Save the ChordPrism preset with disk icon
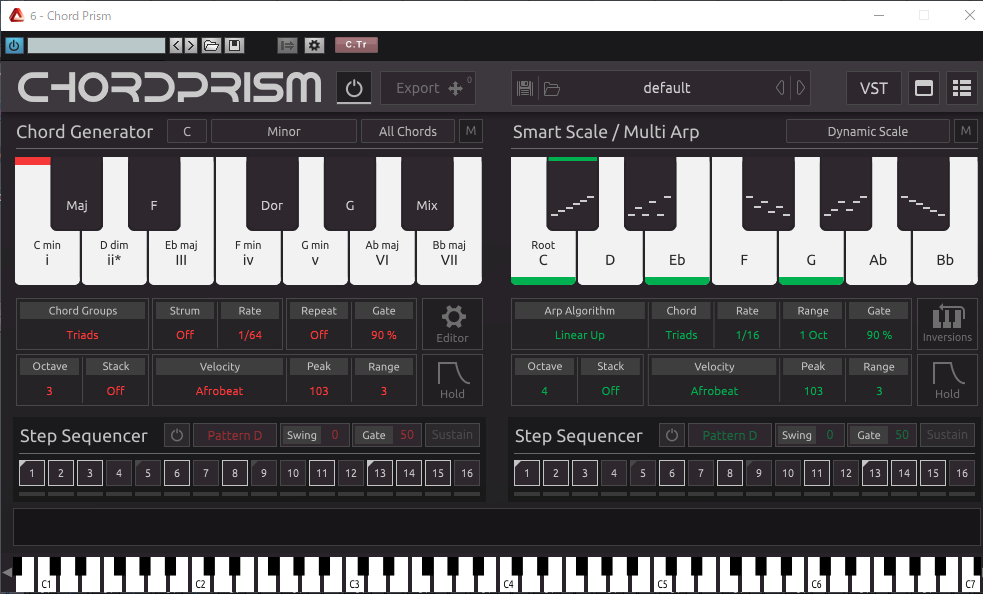Screen dimensions: 983x594 (x=525, y=88)
